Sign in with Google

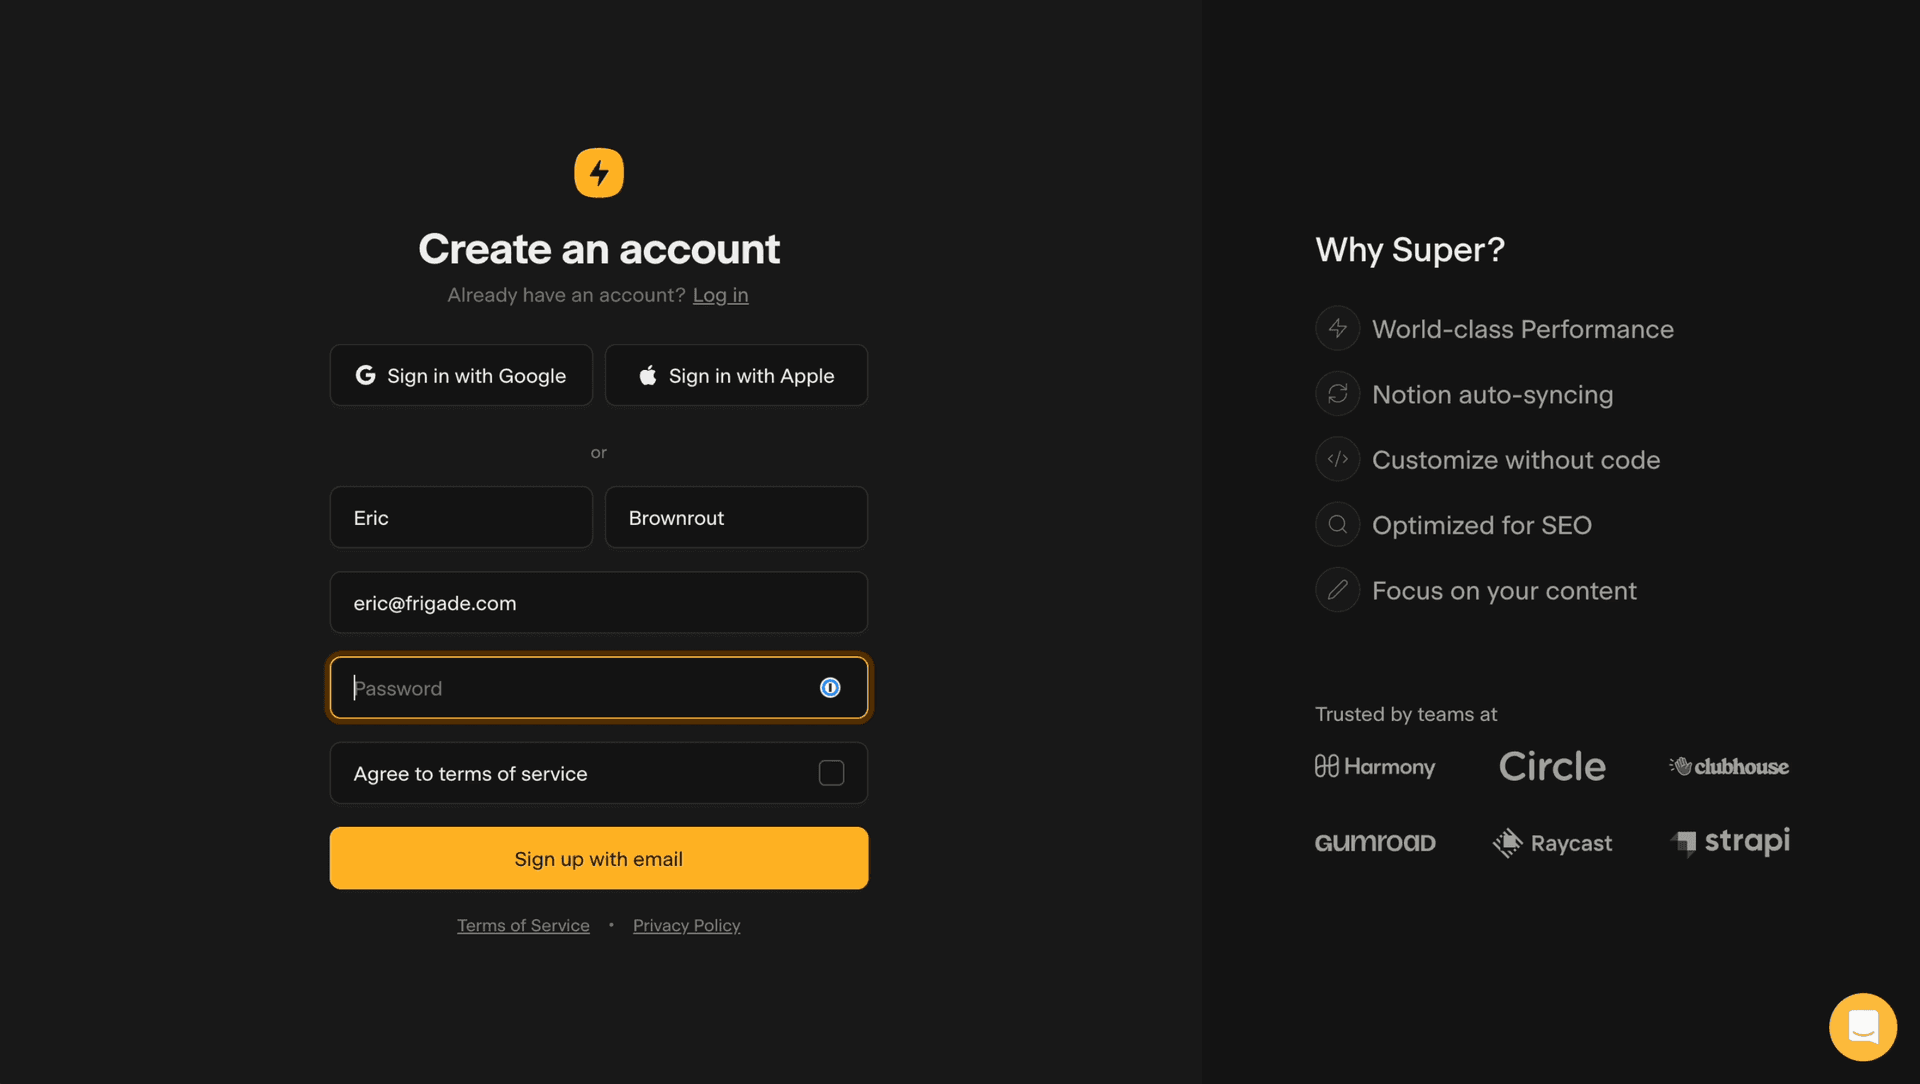pos(461,376)
